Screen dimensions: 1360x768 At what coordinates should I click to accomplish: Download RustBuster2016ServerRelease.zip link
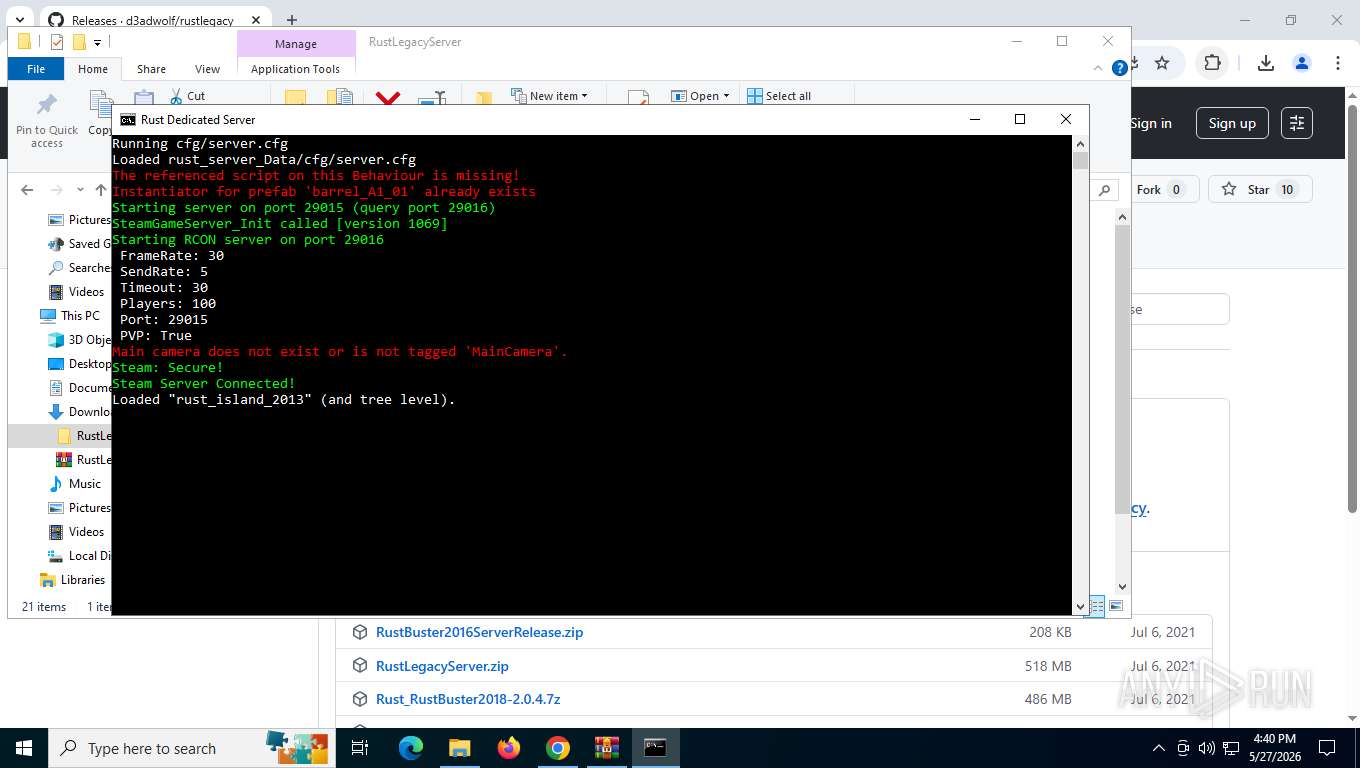point(479,632)
